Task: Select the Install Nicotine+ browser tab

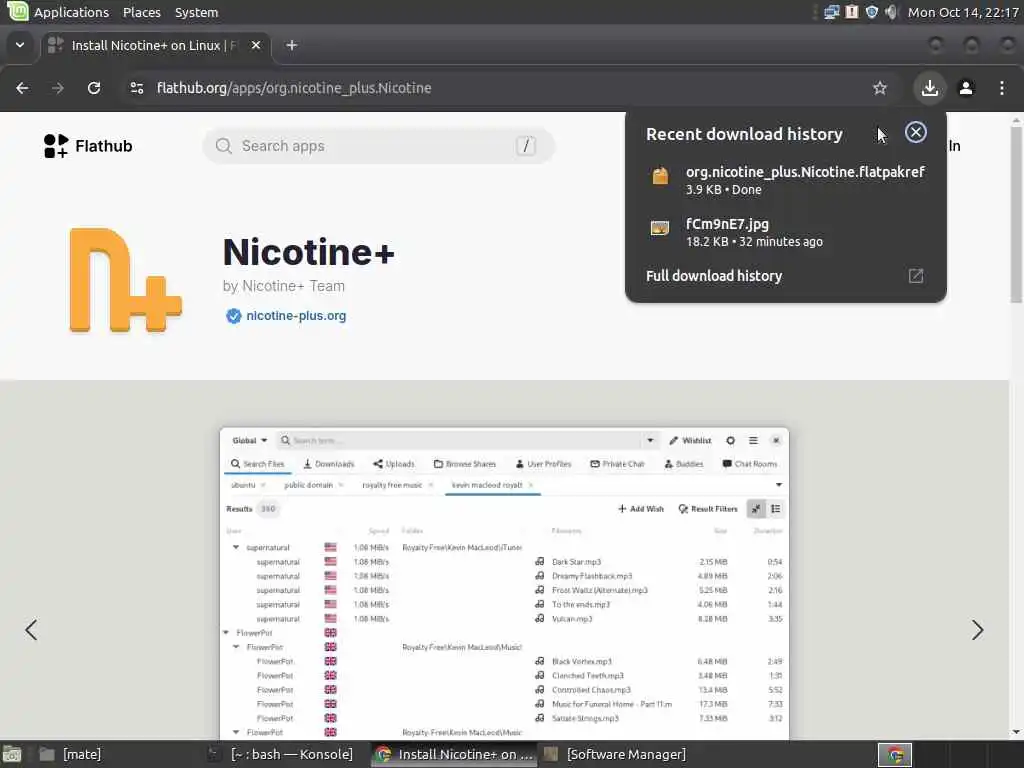Action: point(155,45)
